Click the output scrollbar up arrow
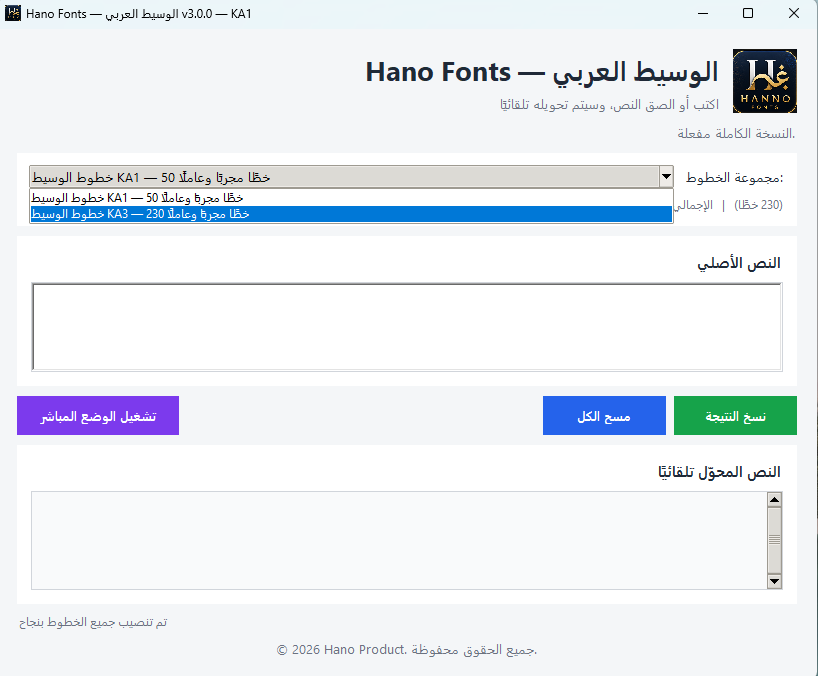818x676 pixels. 775,500
